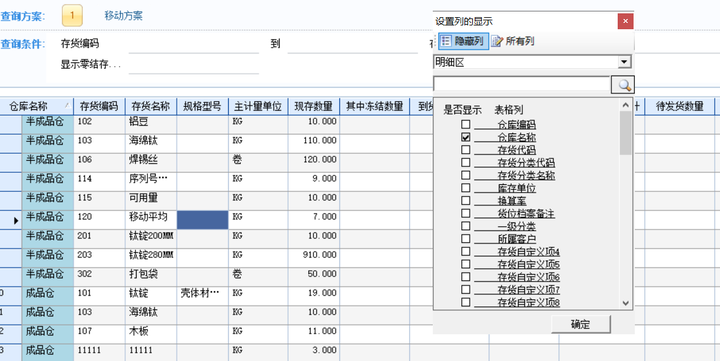Image resolution: width=720 pixels, height=361 pixels.
Task: Select the 焊锡丝 cell
Action: tap(151, 163)
